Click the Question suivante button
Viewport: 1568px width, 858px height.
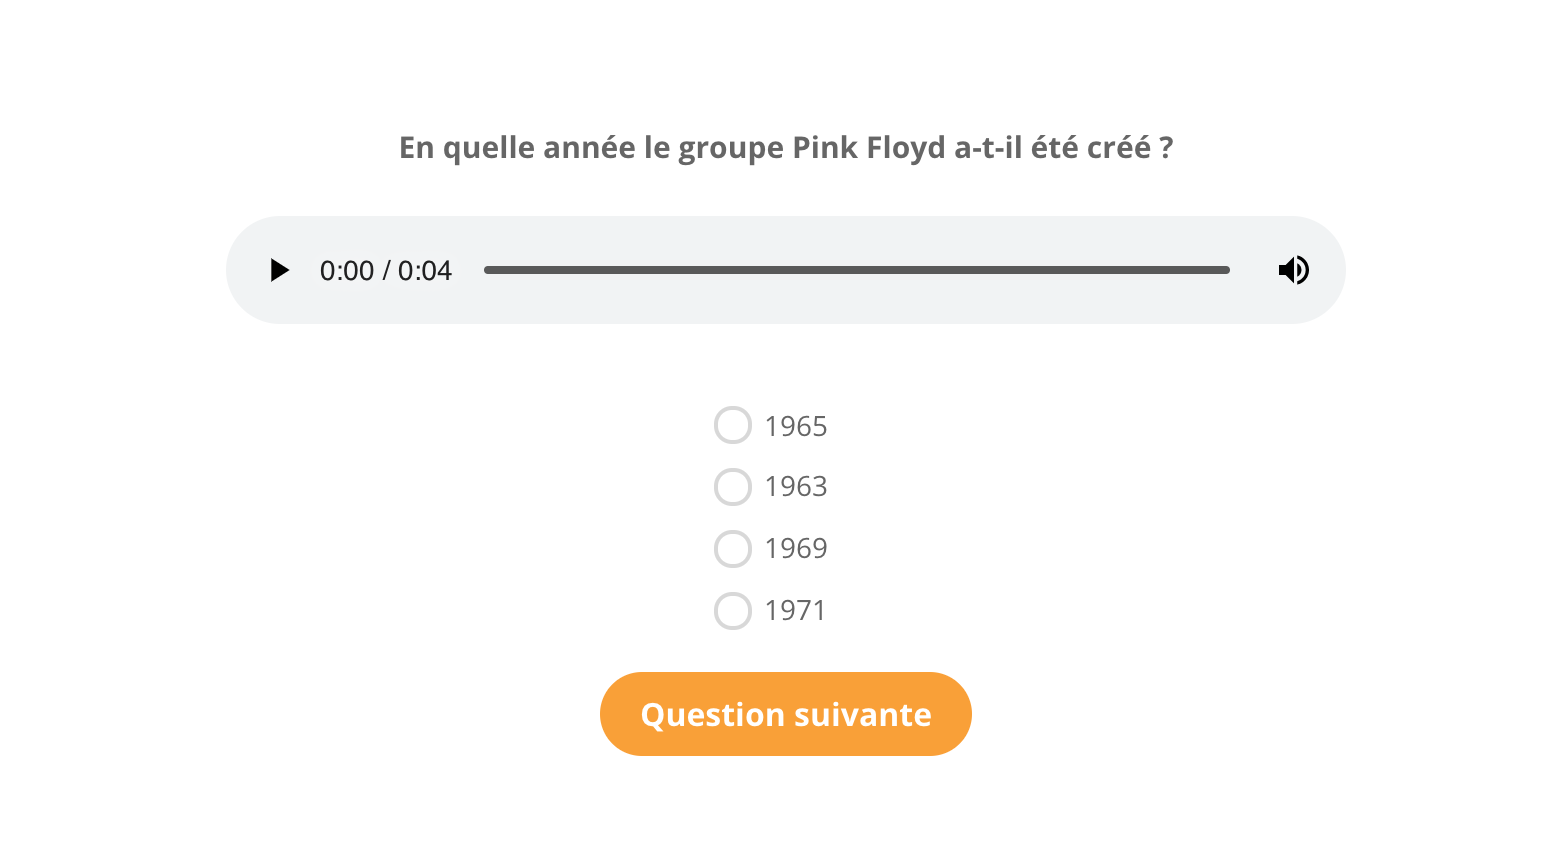click(x=786, y=714)
